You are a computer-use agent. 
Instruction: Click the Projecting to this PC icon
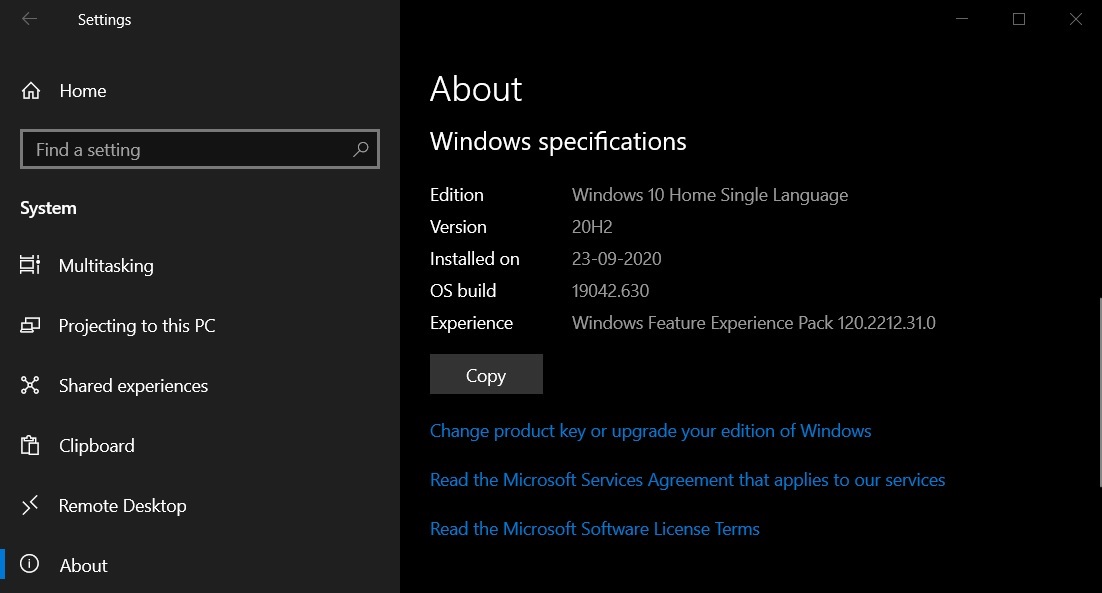click(x=30, y=326)
